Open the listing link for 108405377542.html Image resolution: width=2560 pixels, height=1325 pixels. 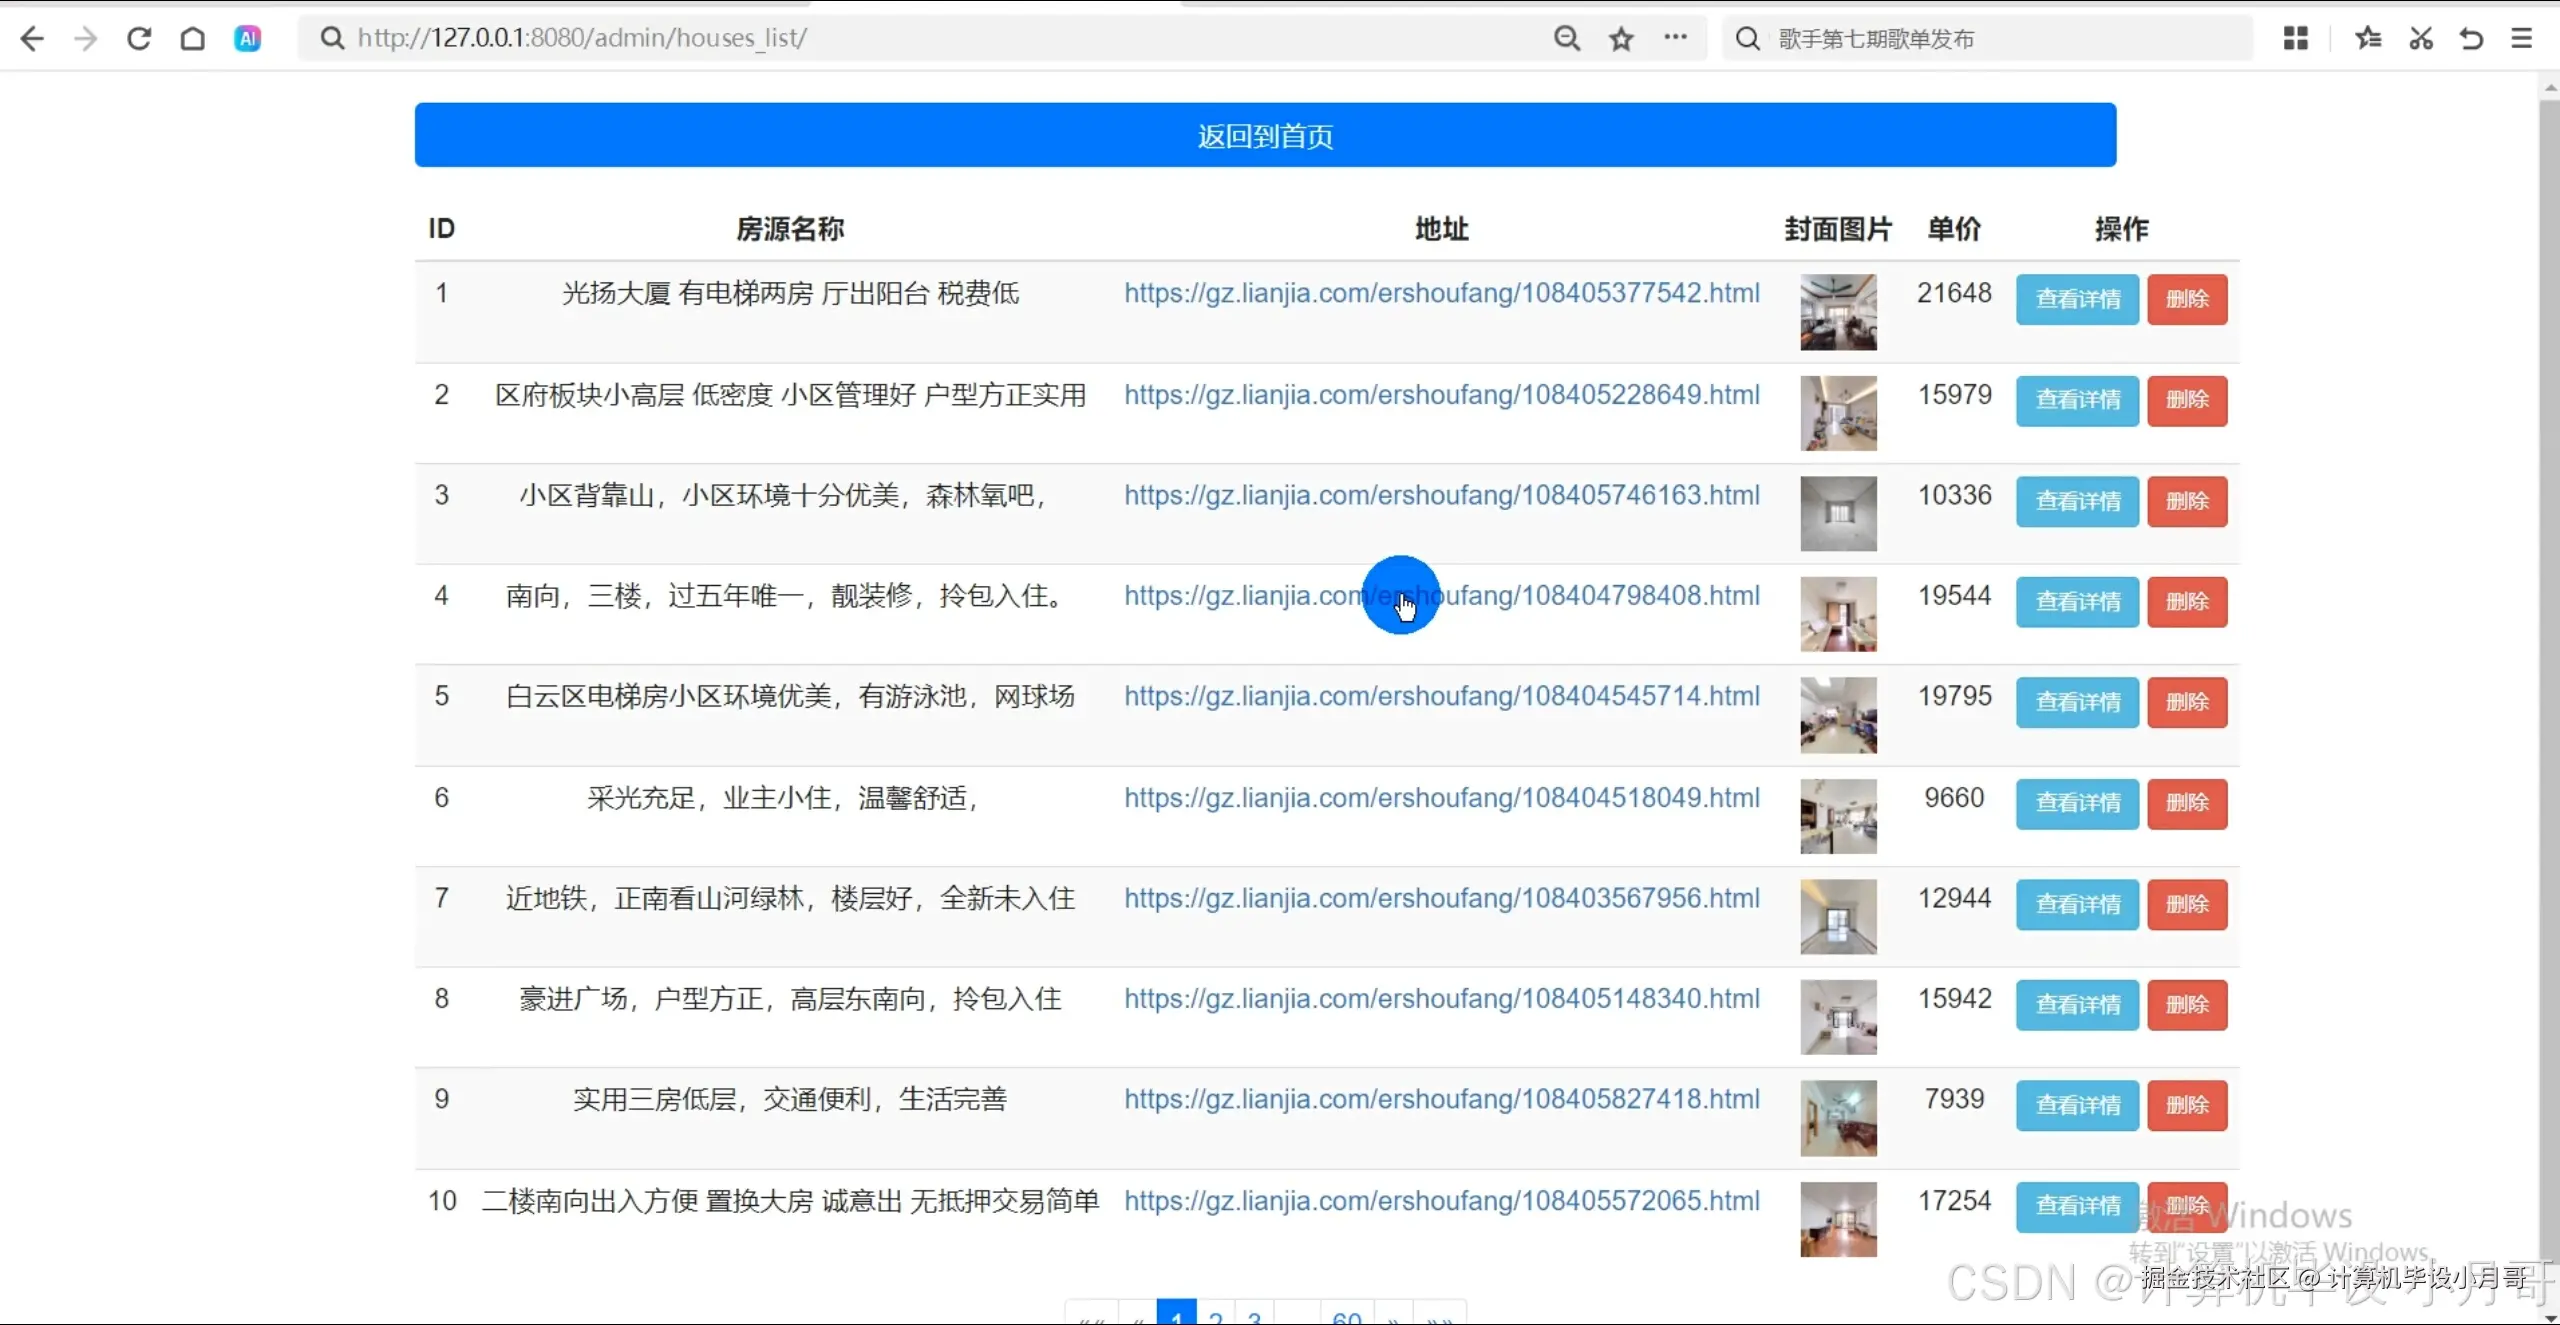[x=1440, y=293]
